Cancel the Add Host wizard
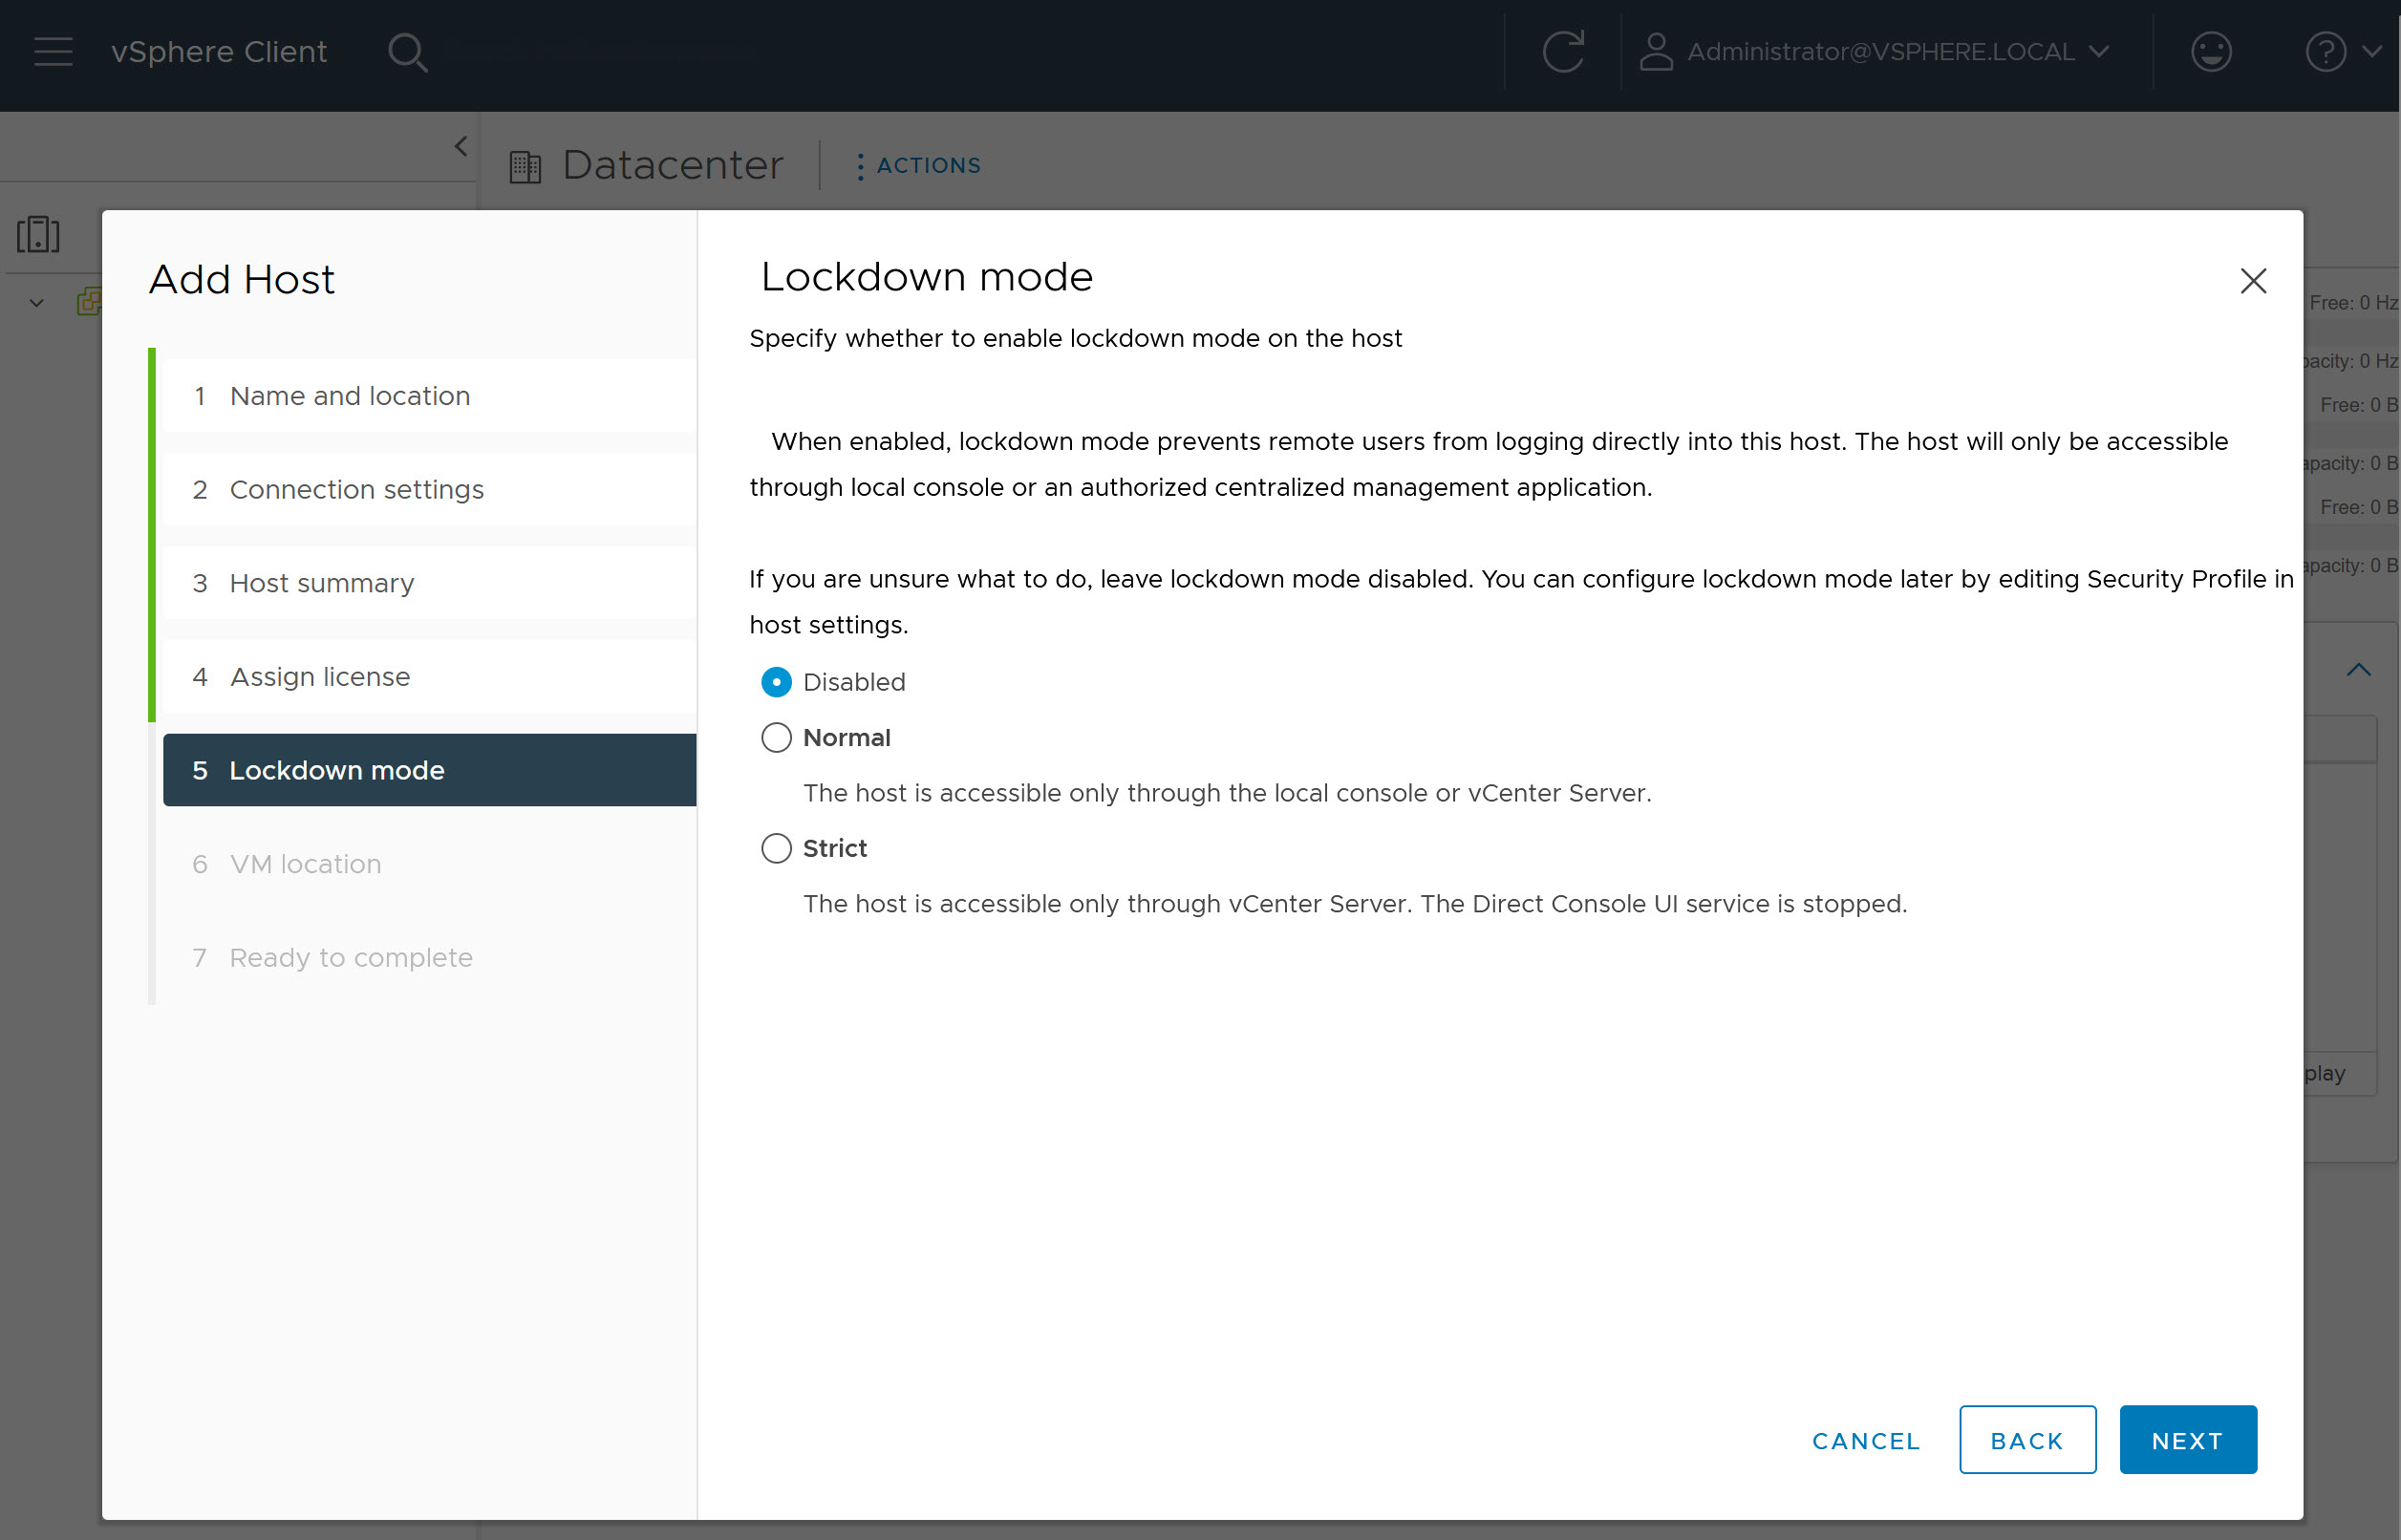2401x1540 pixels. point(1864,1440)
